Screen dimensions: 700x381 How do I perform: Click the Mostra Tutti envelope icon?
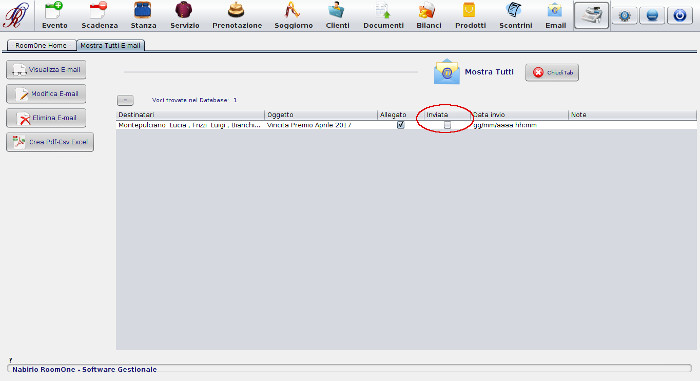[446, 71]
